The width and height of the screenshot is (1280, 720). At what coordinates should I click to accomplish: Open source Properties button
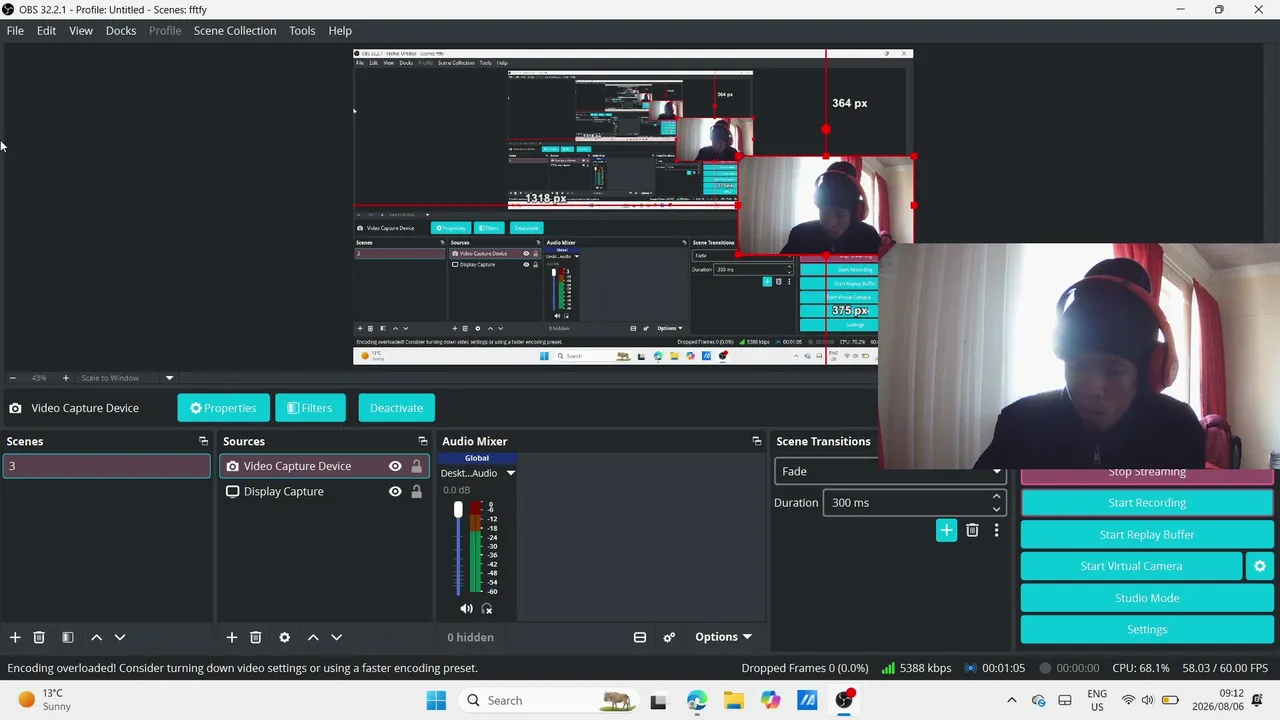[x=223, y=408]
